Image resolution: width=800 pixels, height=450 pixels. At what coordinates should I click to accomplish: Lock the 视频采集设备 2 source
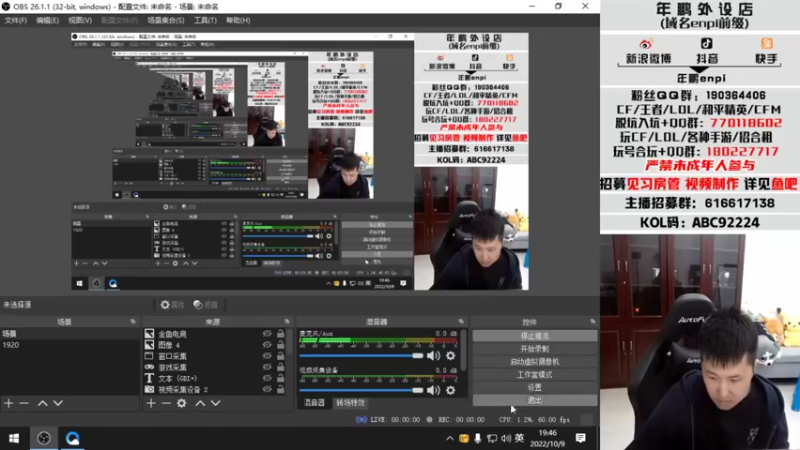[281, 389]
